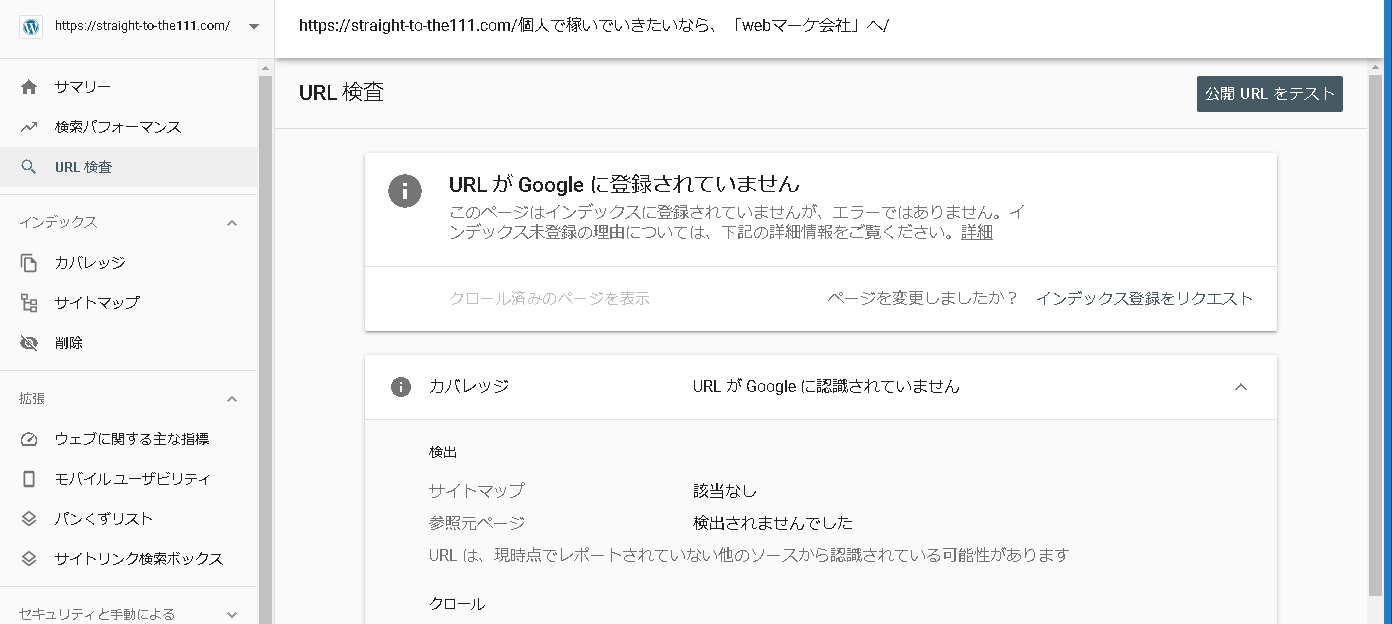This screenshot has width=1392, height=624.
Task: Collapse the 拡張 section chevron
Action: click(x=232, y=399)
